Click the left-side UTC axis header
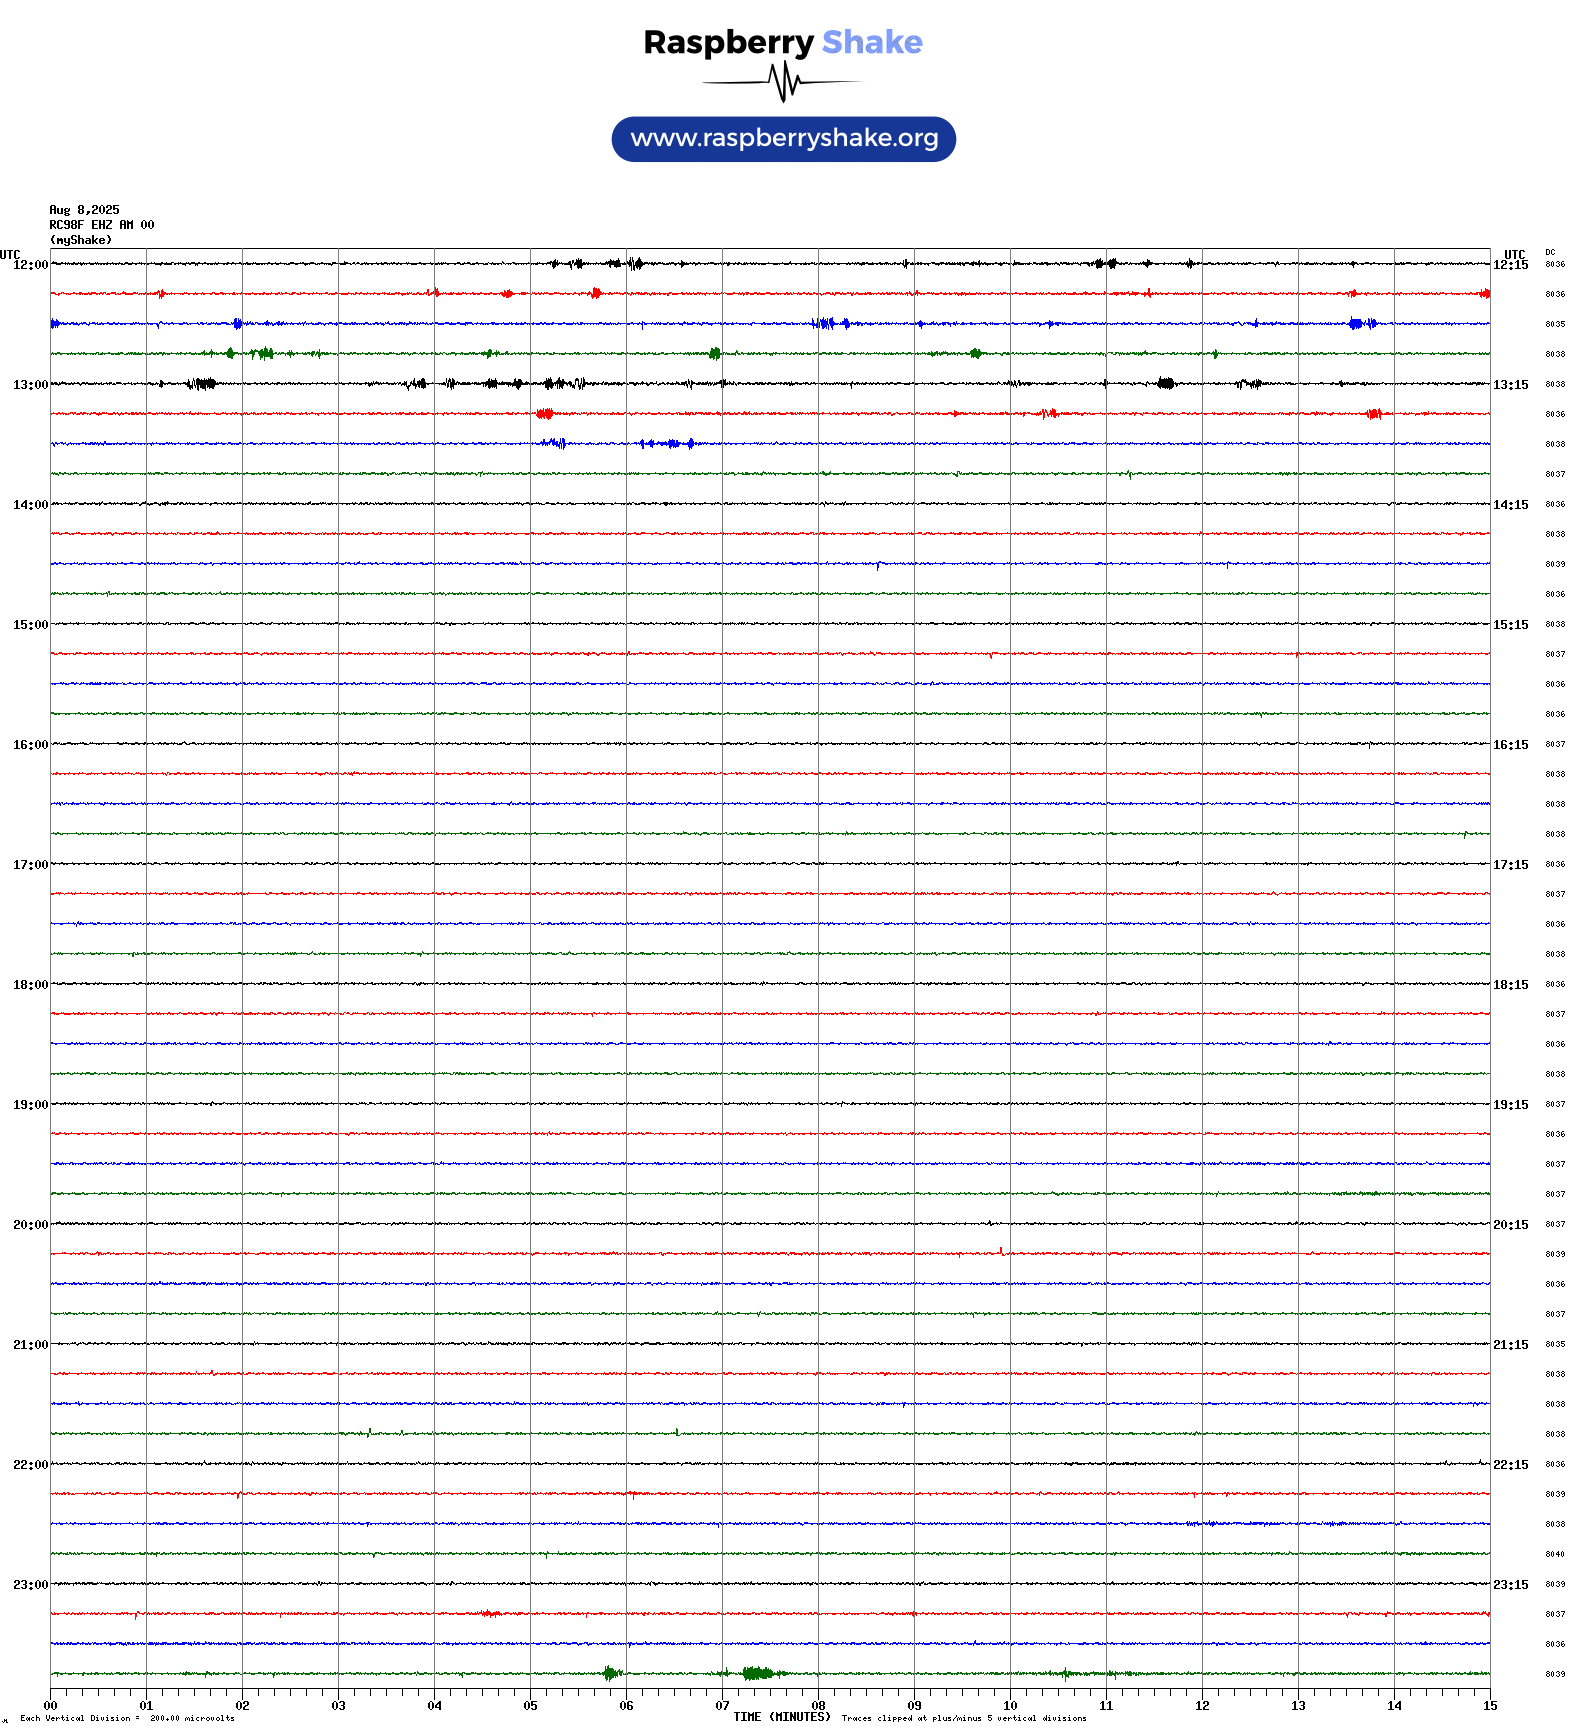 pyautogui.click(x=10, y=254)
